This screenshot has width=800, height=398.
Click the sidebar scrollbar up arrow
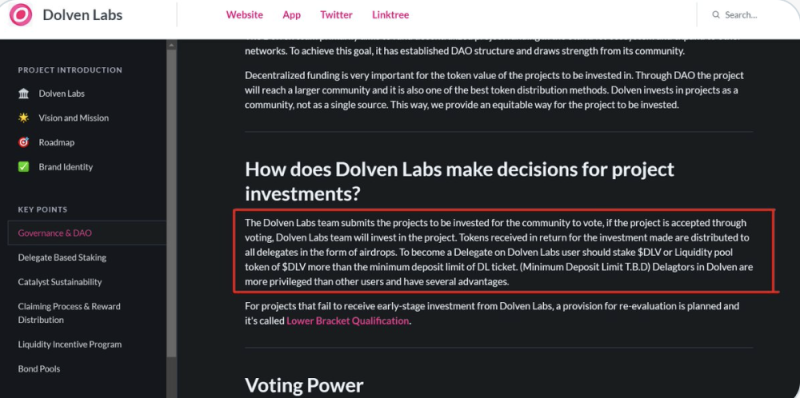(x=171, y=45)
